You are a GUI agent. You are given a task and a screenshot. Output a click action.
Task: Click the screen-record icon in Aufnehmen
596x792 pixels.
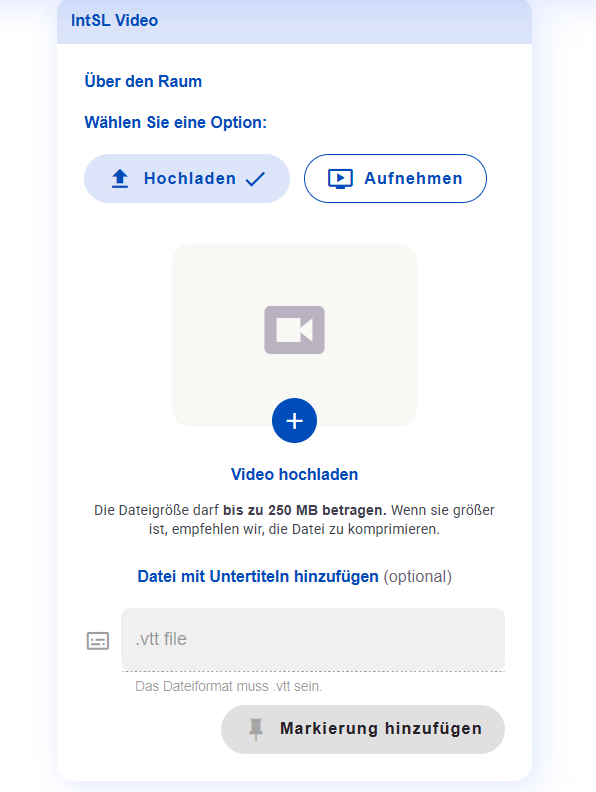(340, 179)
